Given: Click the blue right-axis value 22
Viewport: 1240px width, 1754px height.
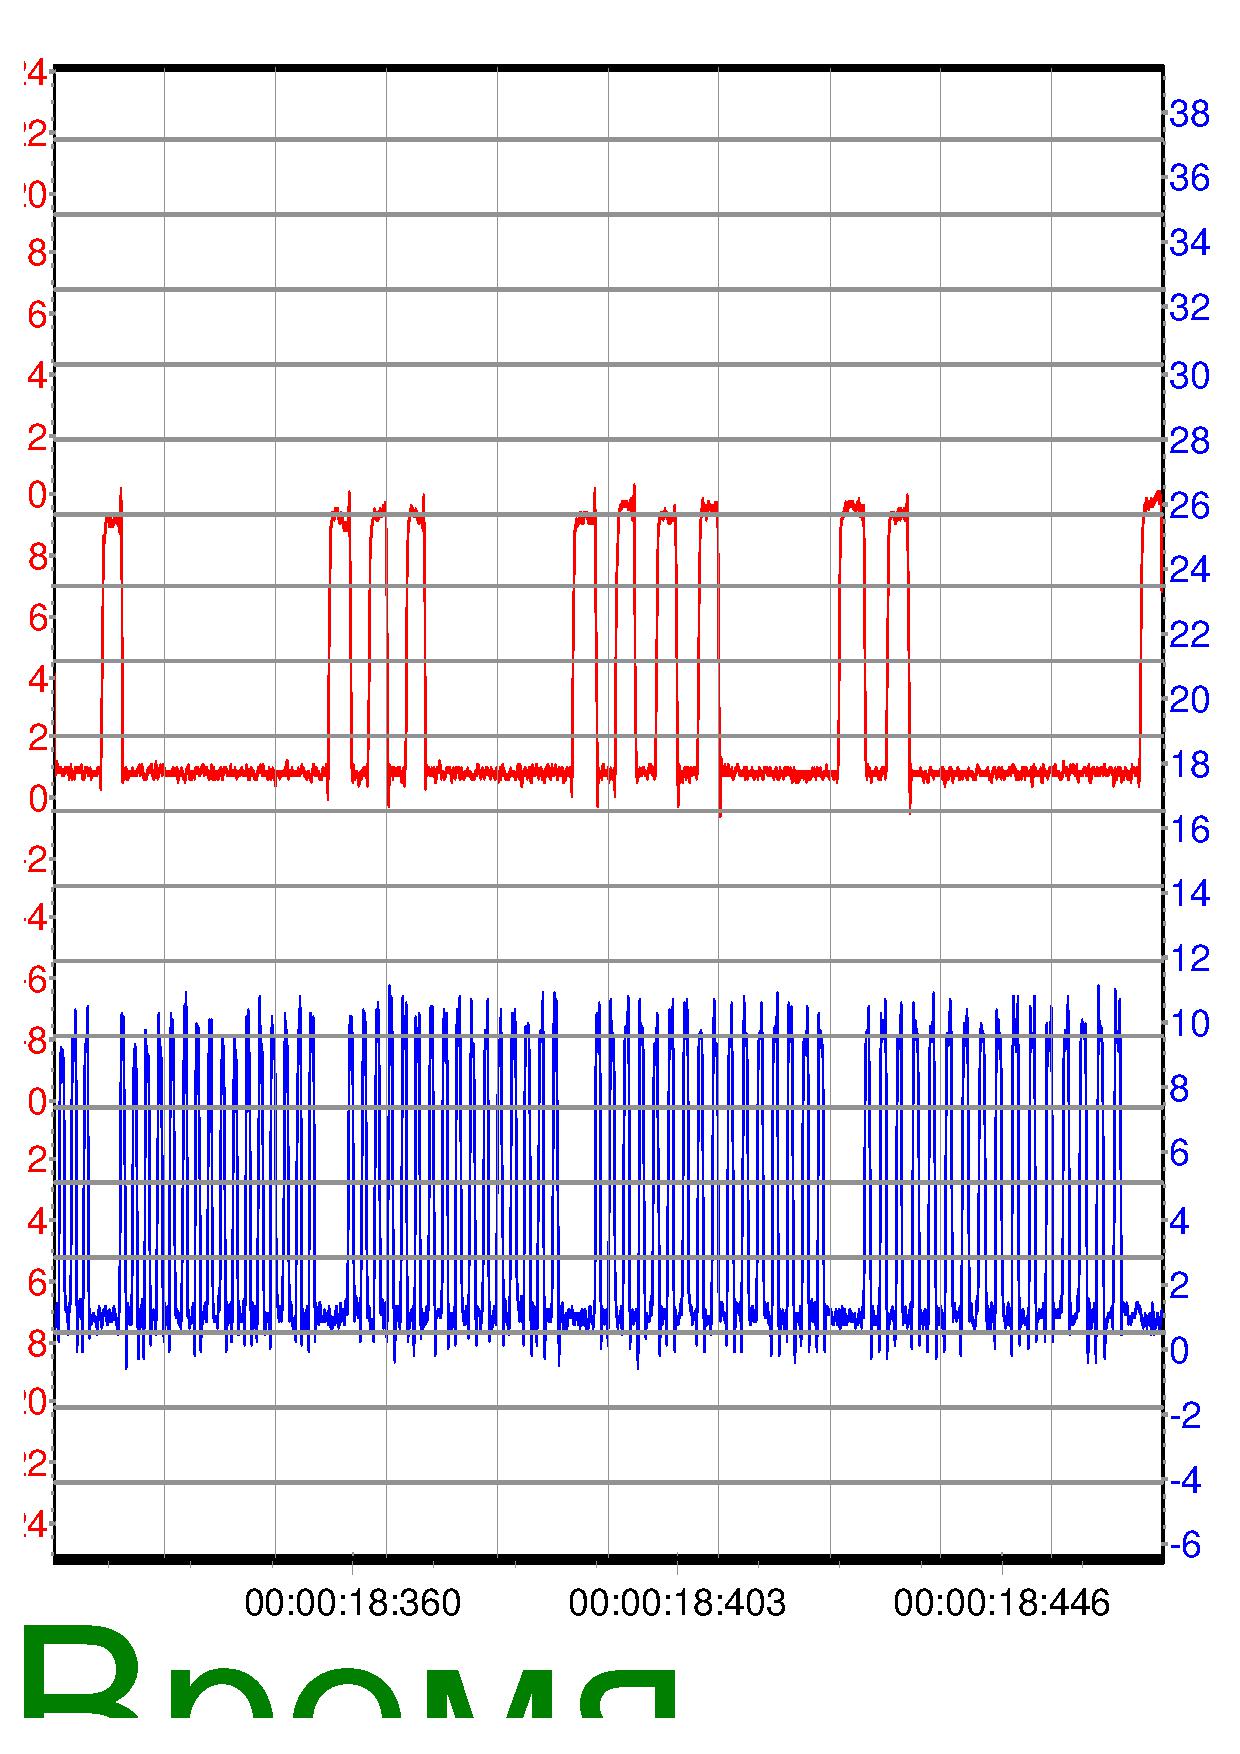Looking at the screenshot, I should pos(1190,633).
